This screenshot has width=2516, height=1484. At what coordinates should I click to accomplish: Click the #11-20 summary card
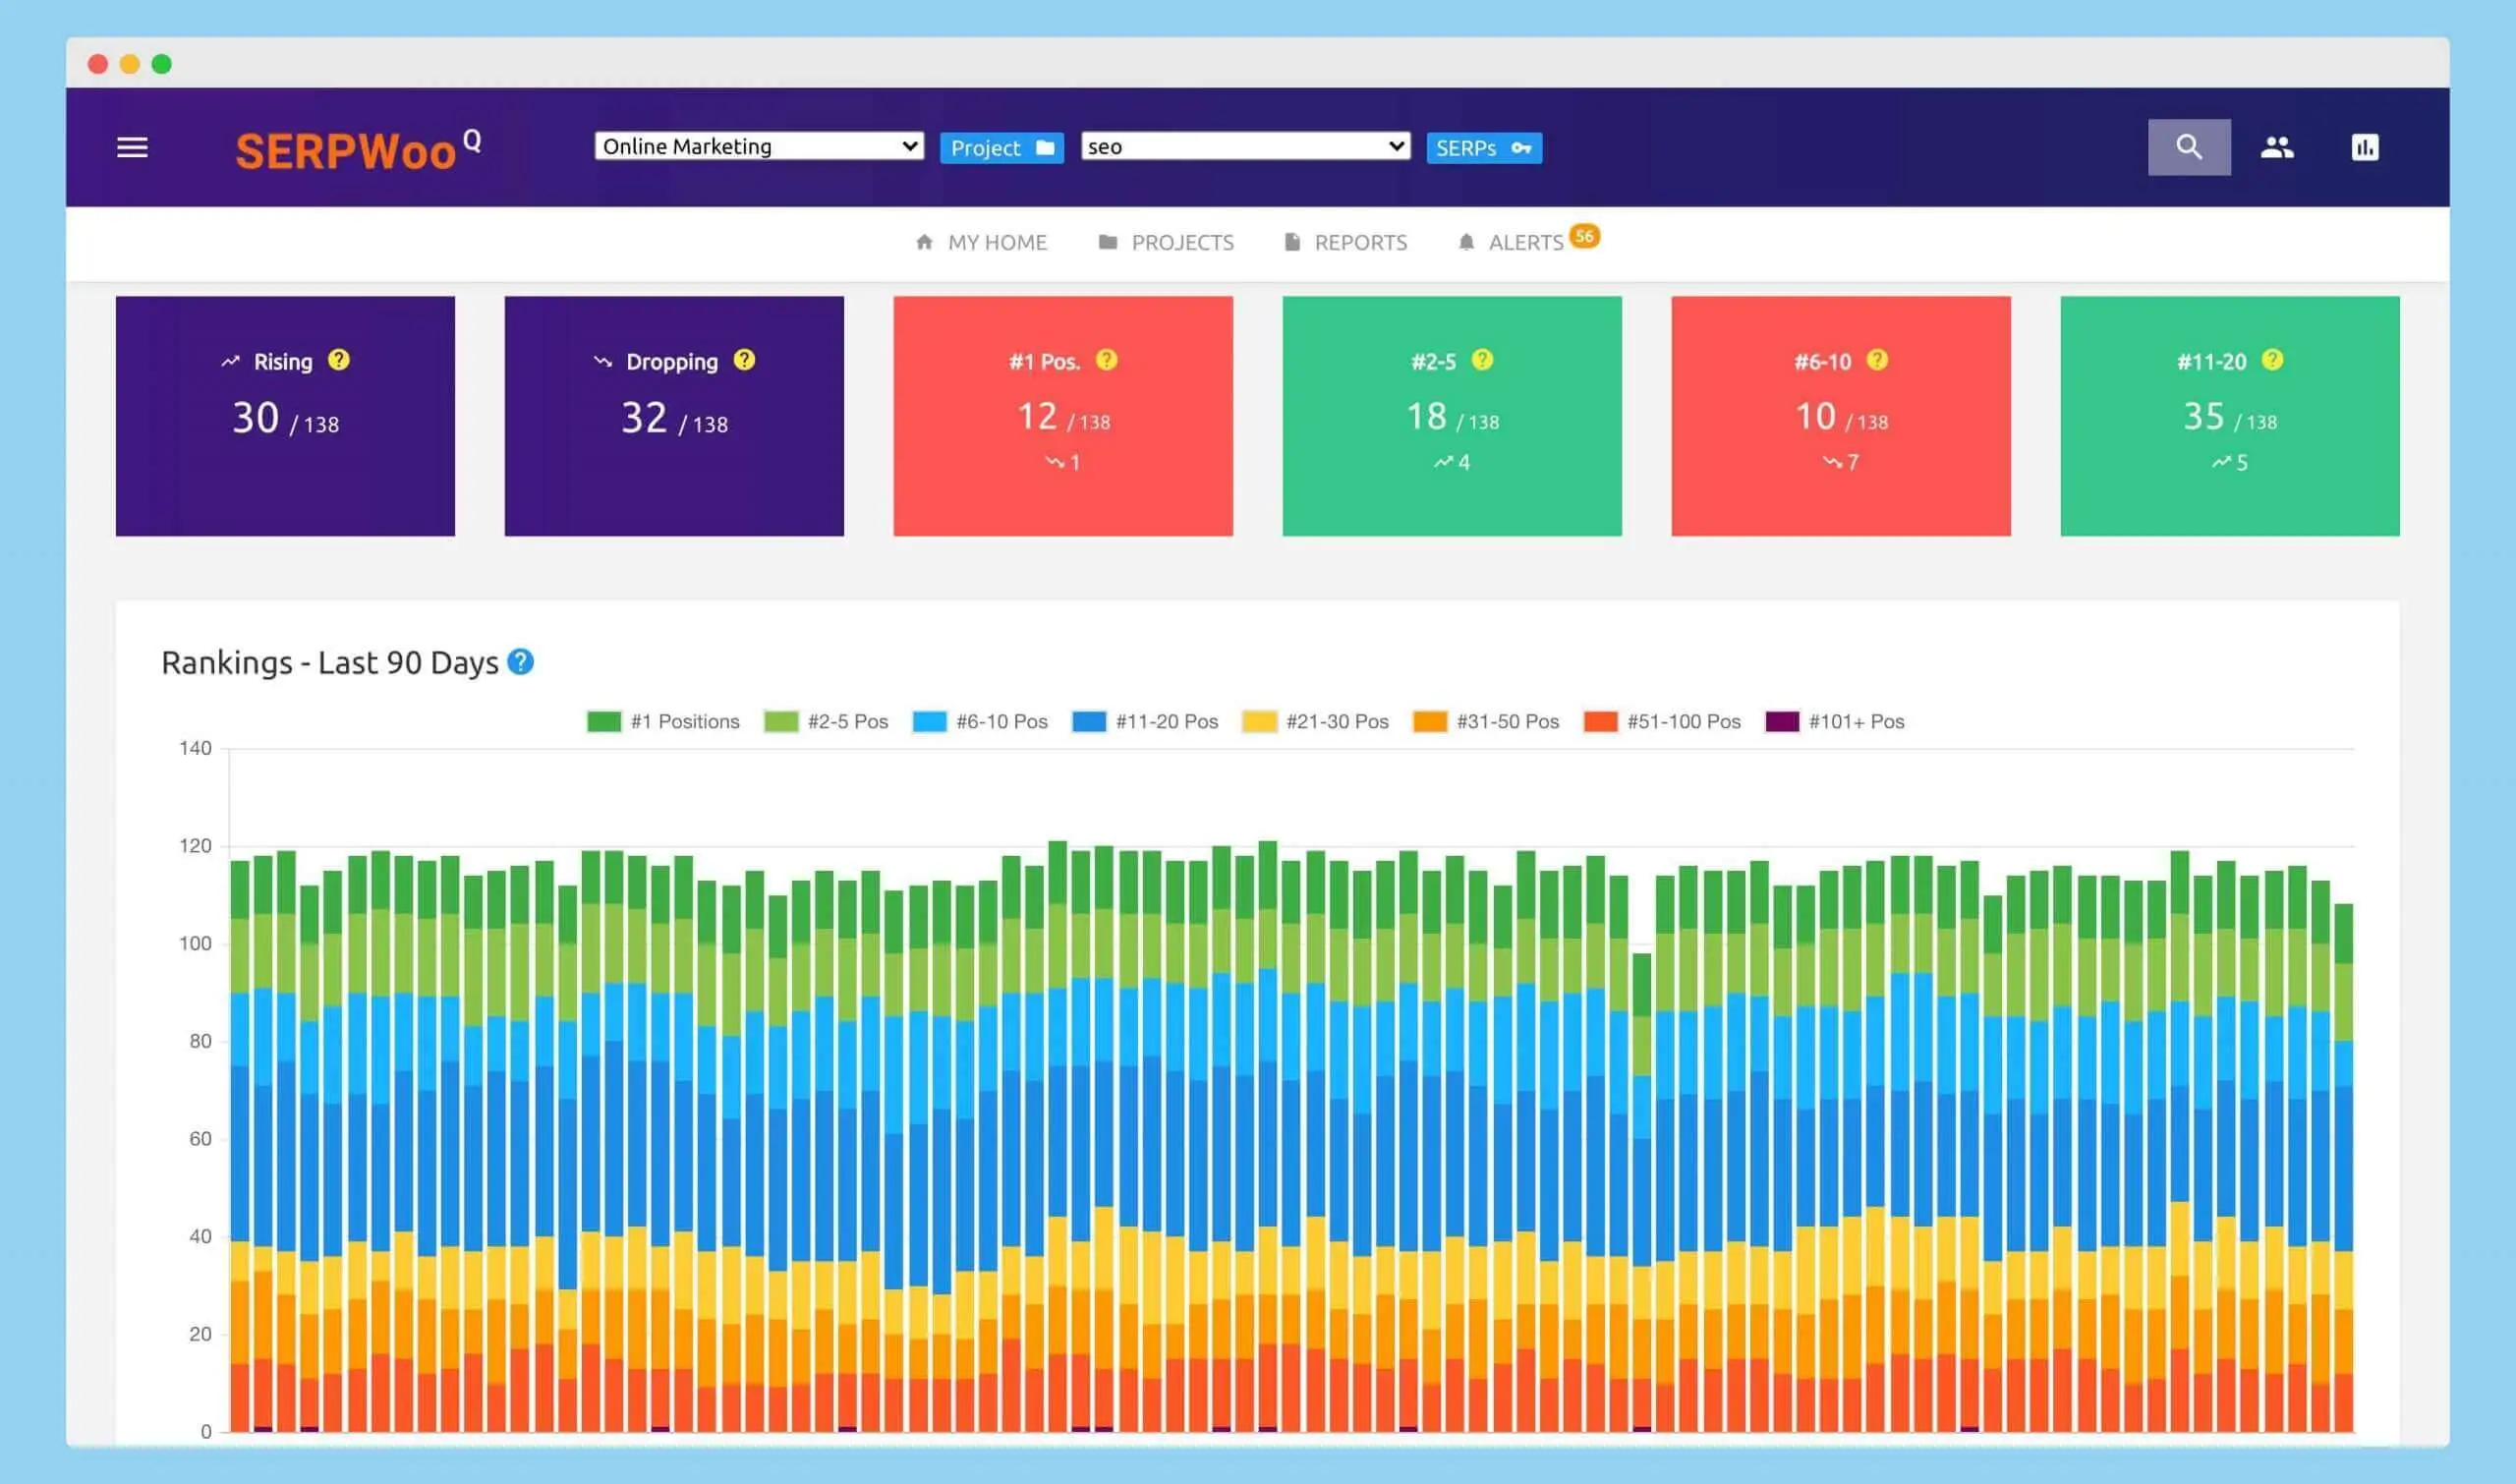[x=2229, y=415]
